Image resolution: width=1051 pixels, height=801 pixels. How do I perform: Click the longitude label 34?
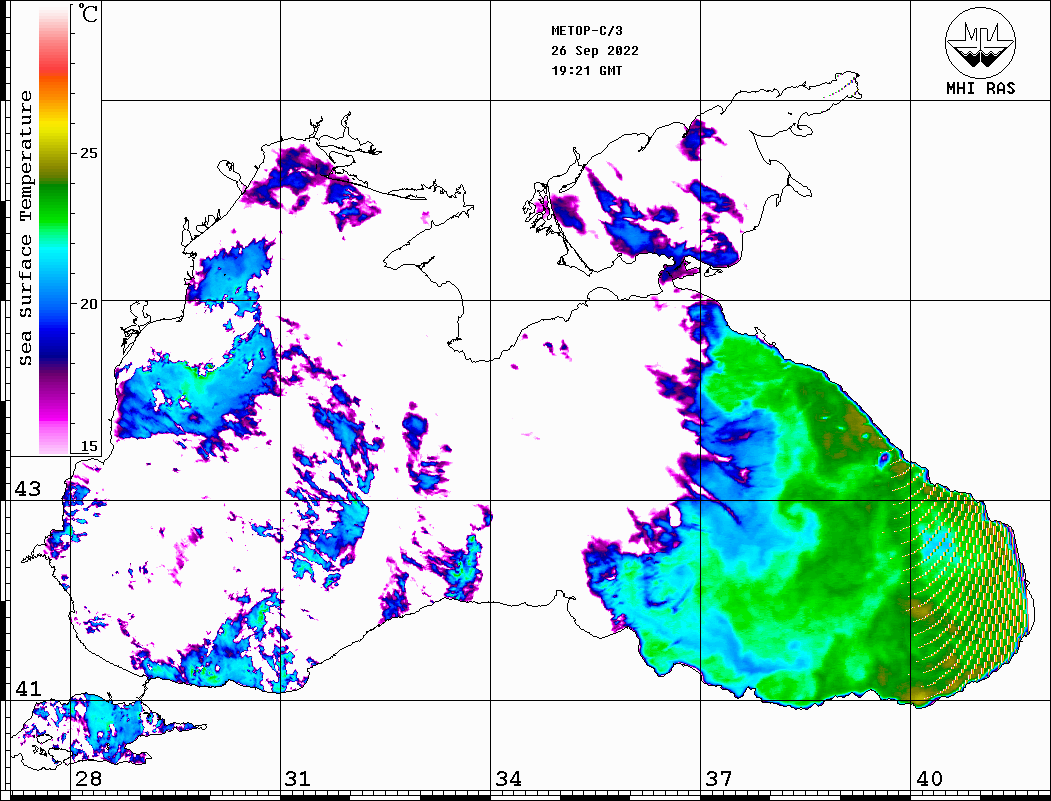point(508,779)
